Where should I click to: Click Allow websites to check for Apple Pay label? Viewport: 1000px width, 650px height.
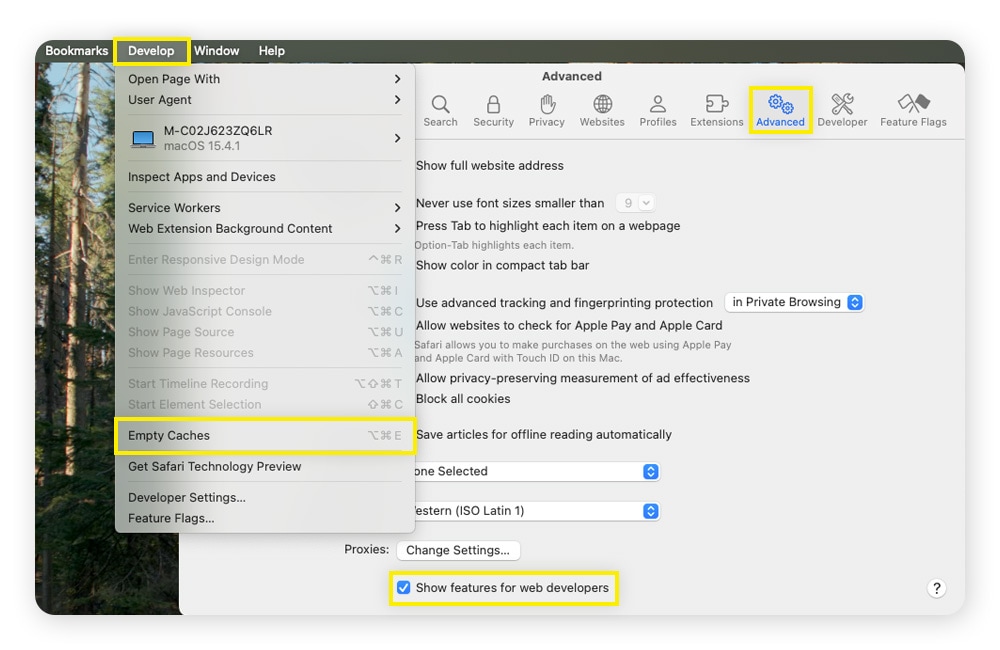pos(569,325)
